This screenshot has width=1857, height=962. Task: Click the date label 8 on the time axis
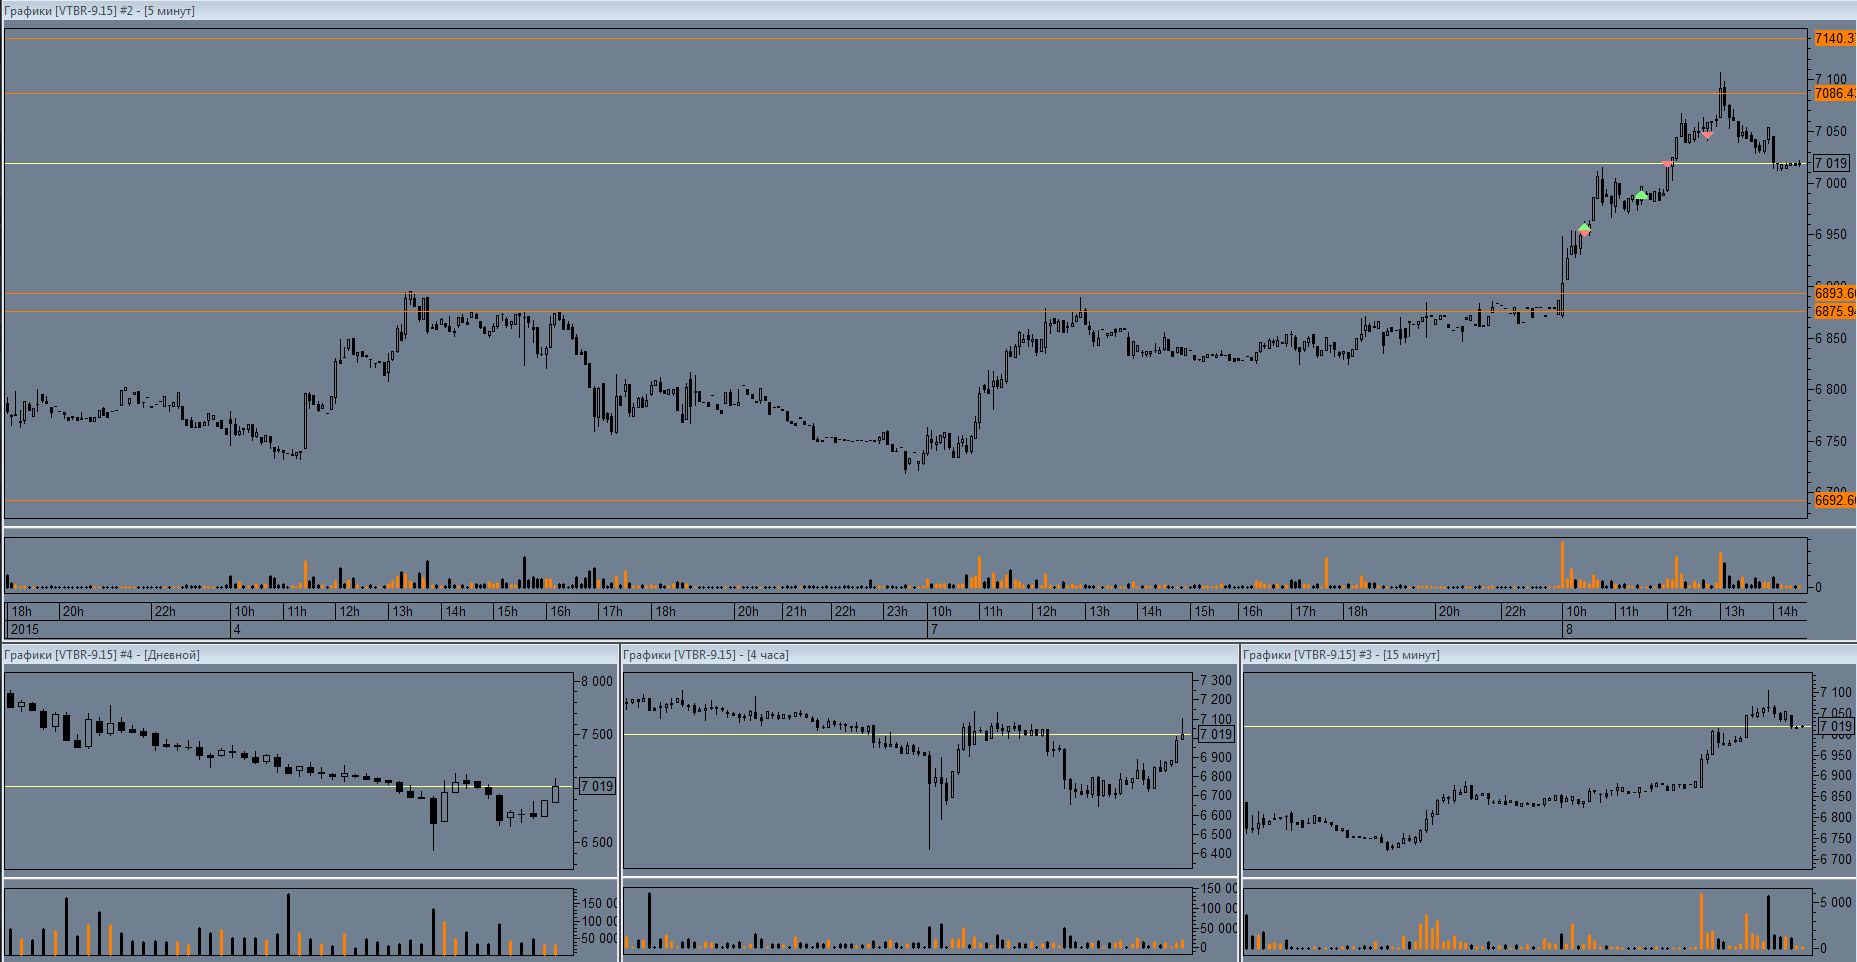click(x=1569, y=629)
